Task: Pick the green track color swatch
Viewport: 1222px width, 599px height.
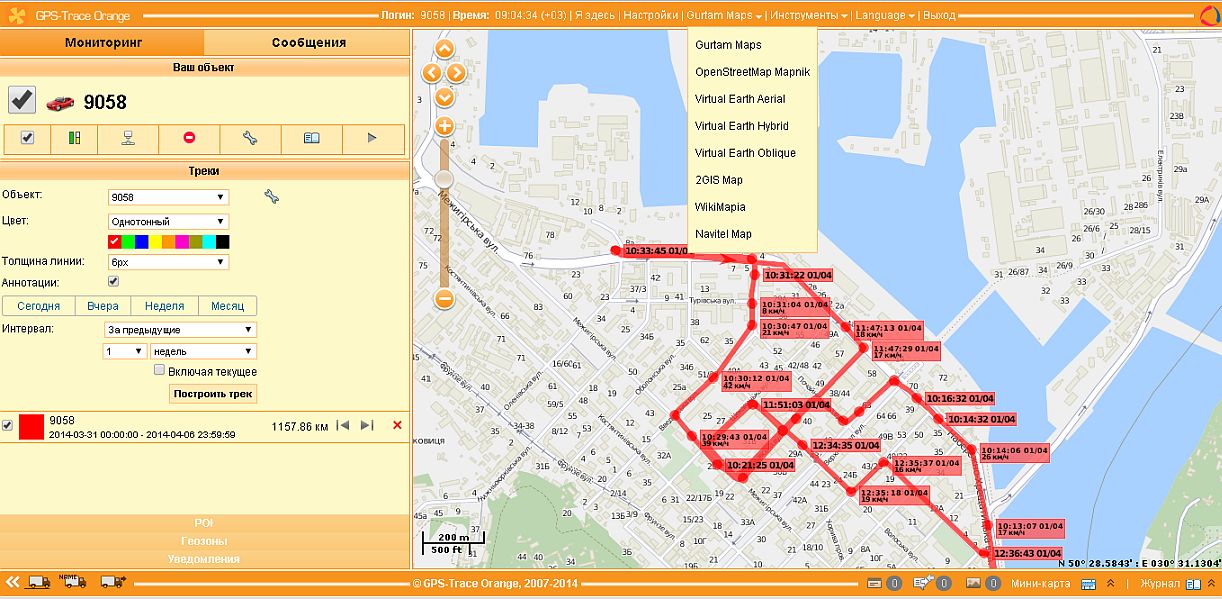Action: tap(128, 242)
